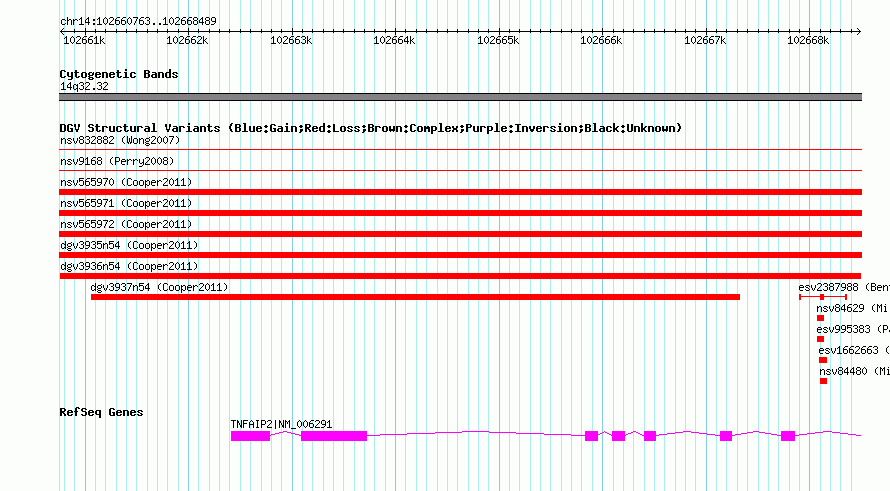Viewport: 890px width, 491px height.
Task: Click the small red square under nsv84480
Action: coord(824,381)
